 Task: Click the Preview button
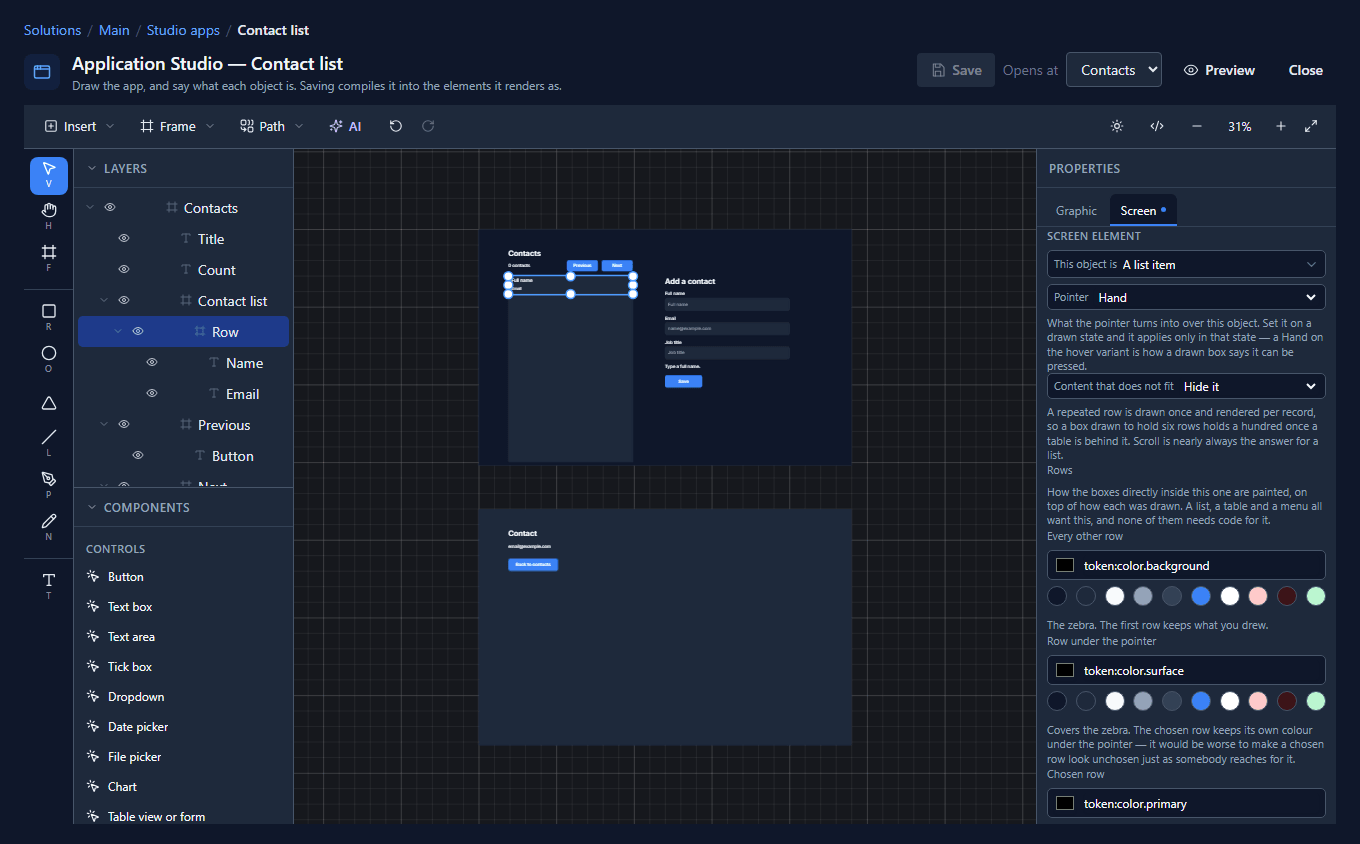(x=1219, y=70)
